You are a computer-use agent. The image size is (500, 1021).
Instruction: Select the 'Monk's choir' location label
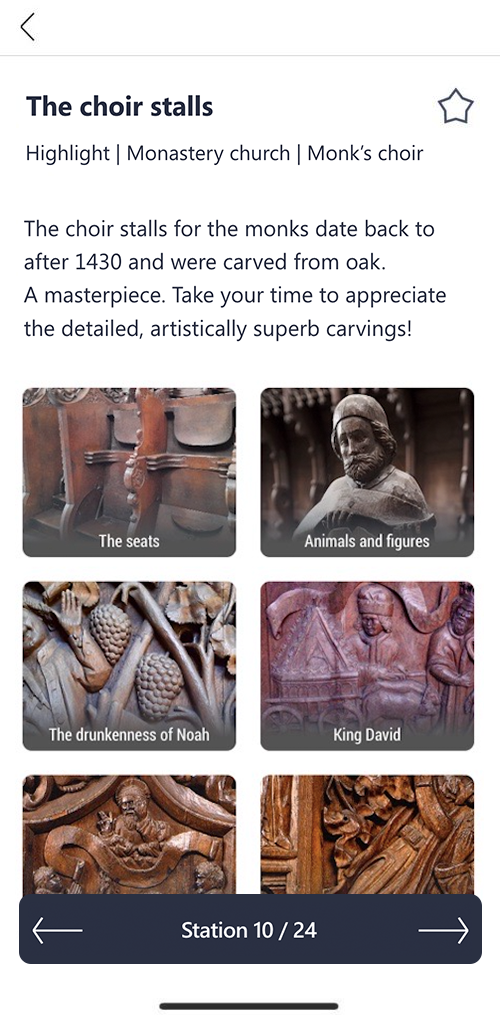365,153
